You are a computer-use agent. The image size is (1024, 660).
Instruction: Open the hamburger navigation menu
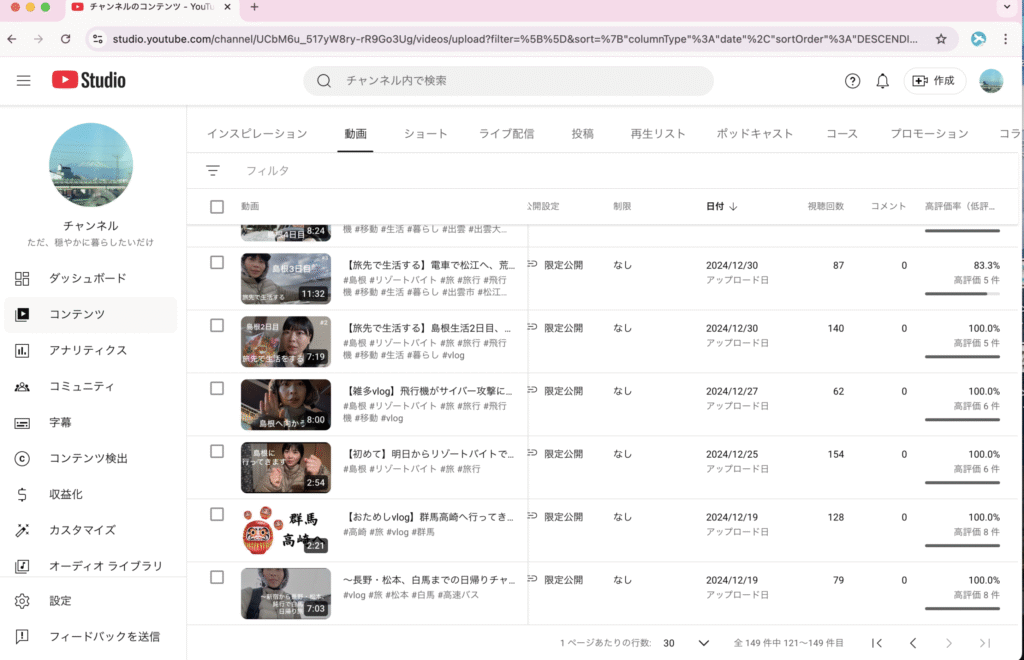point(24,81)
